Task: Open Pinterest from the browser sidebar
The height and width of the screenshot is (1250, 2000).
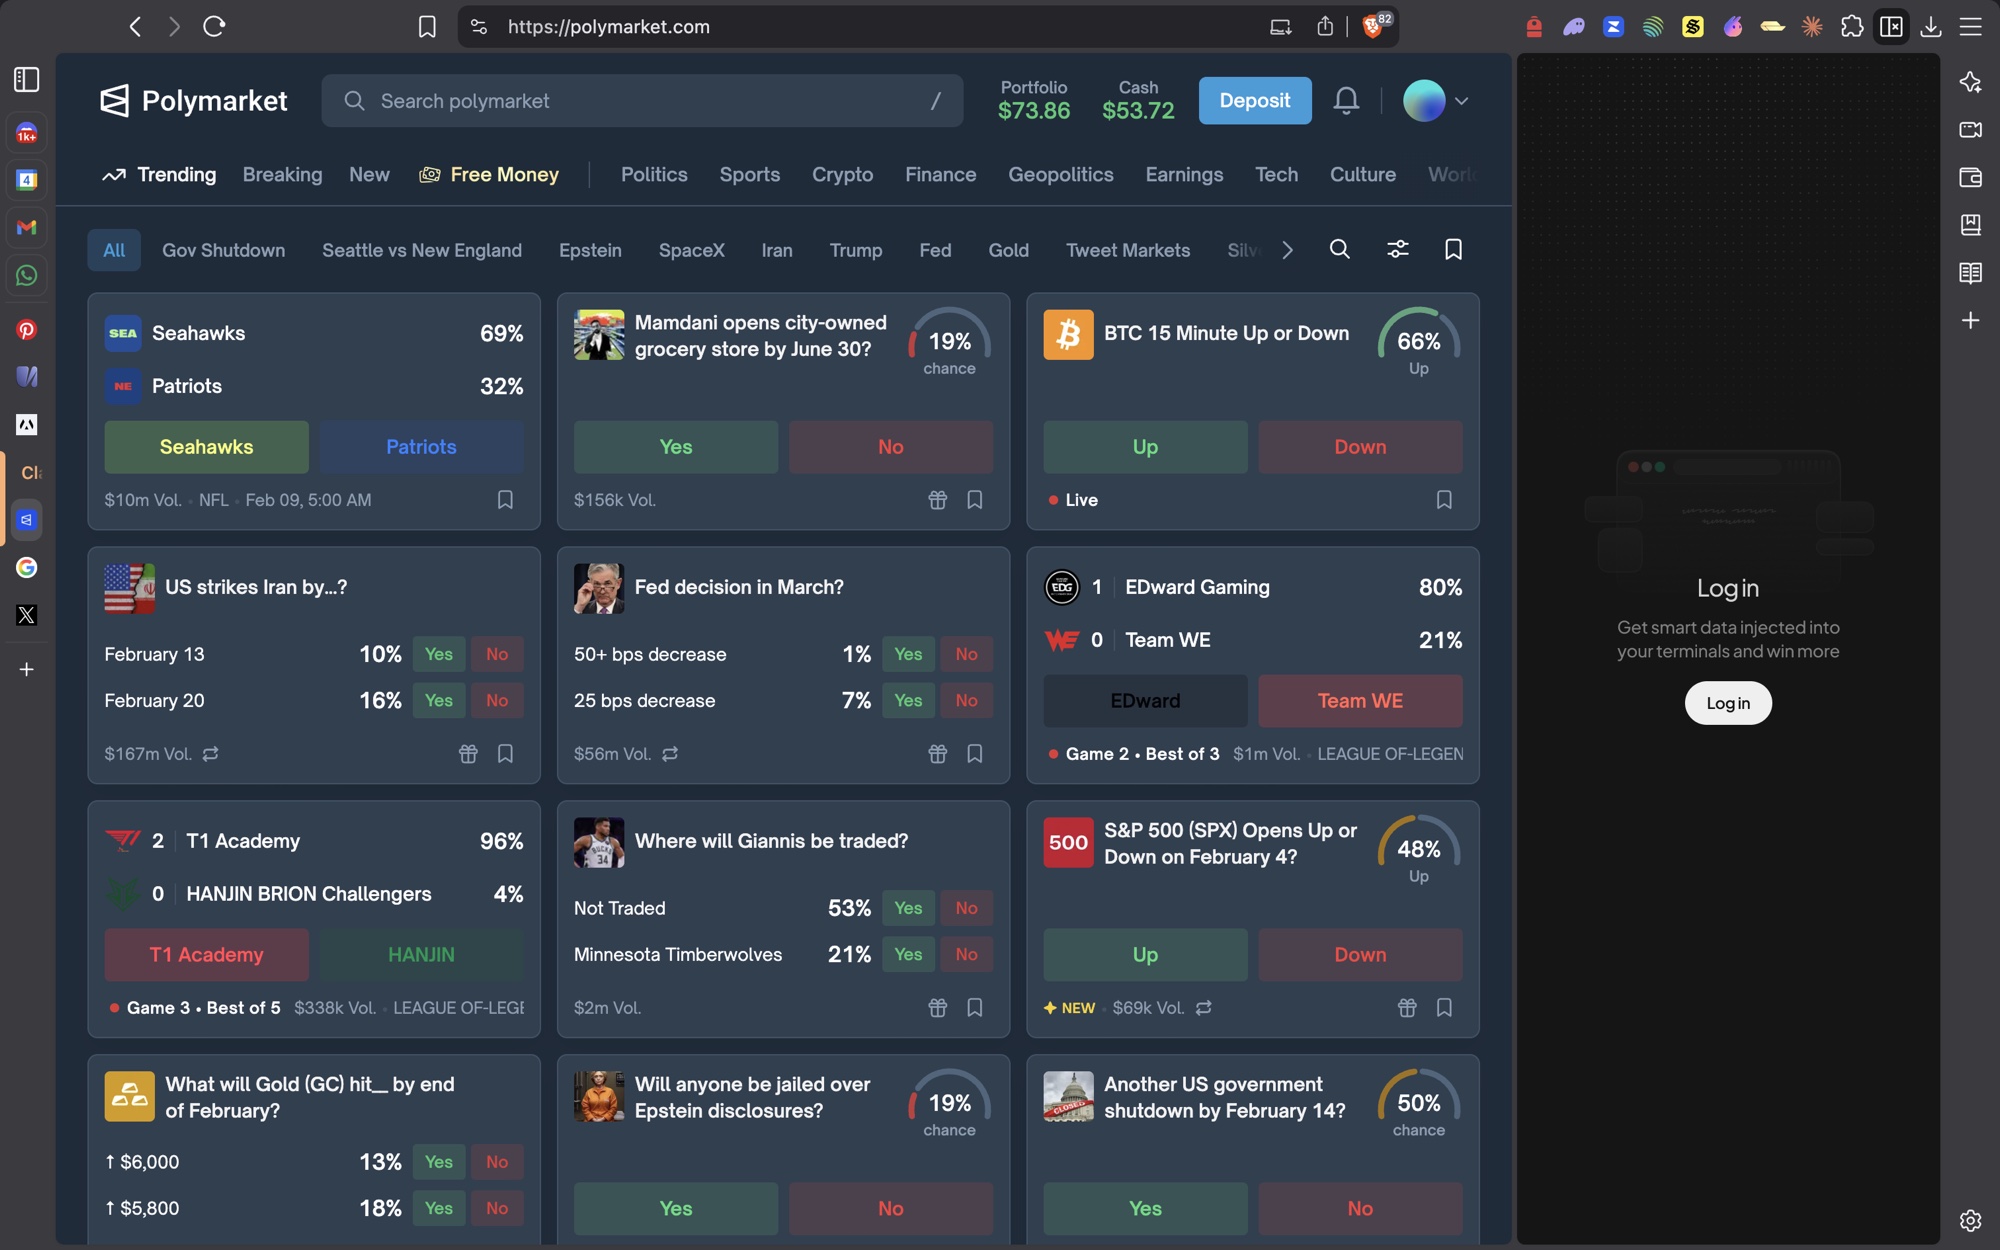Action: point(27,330)
